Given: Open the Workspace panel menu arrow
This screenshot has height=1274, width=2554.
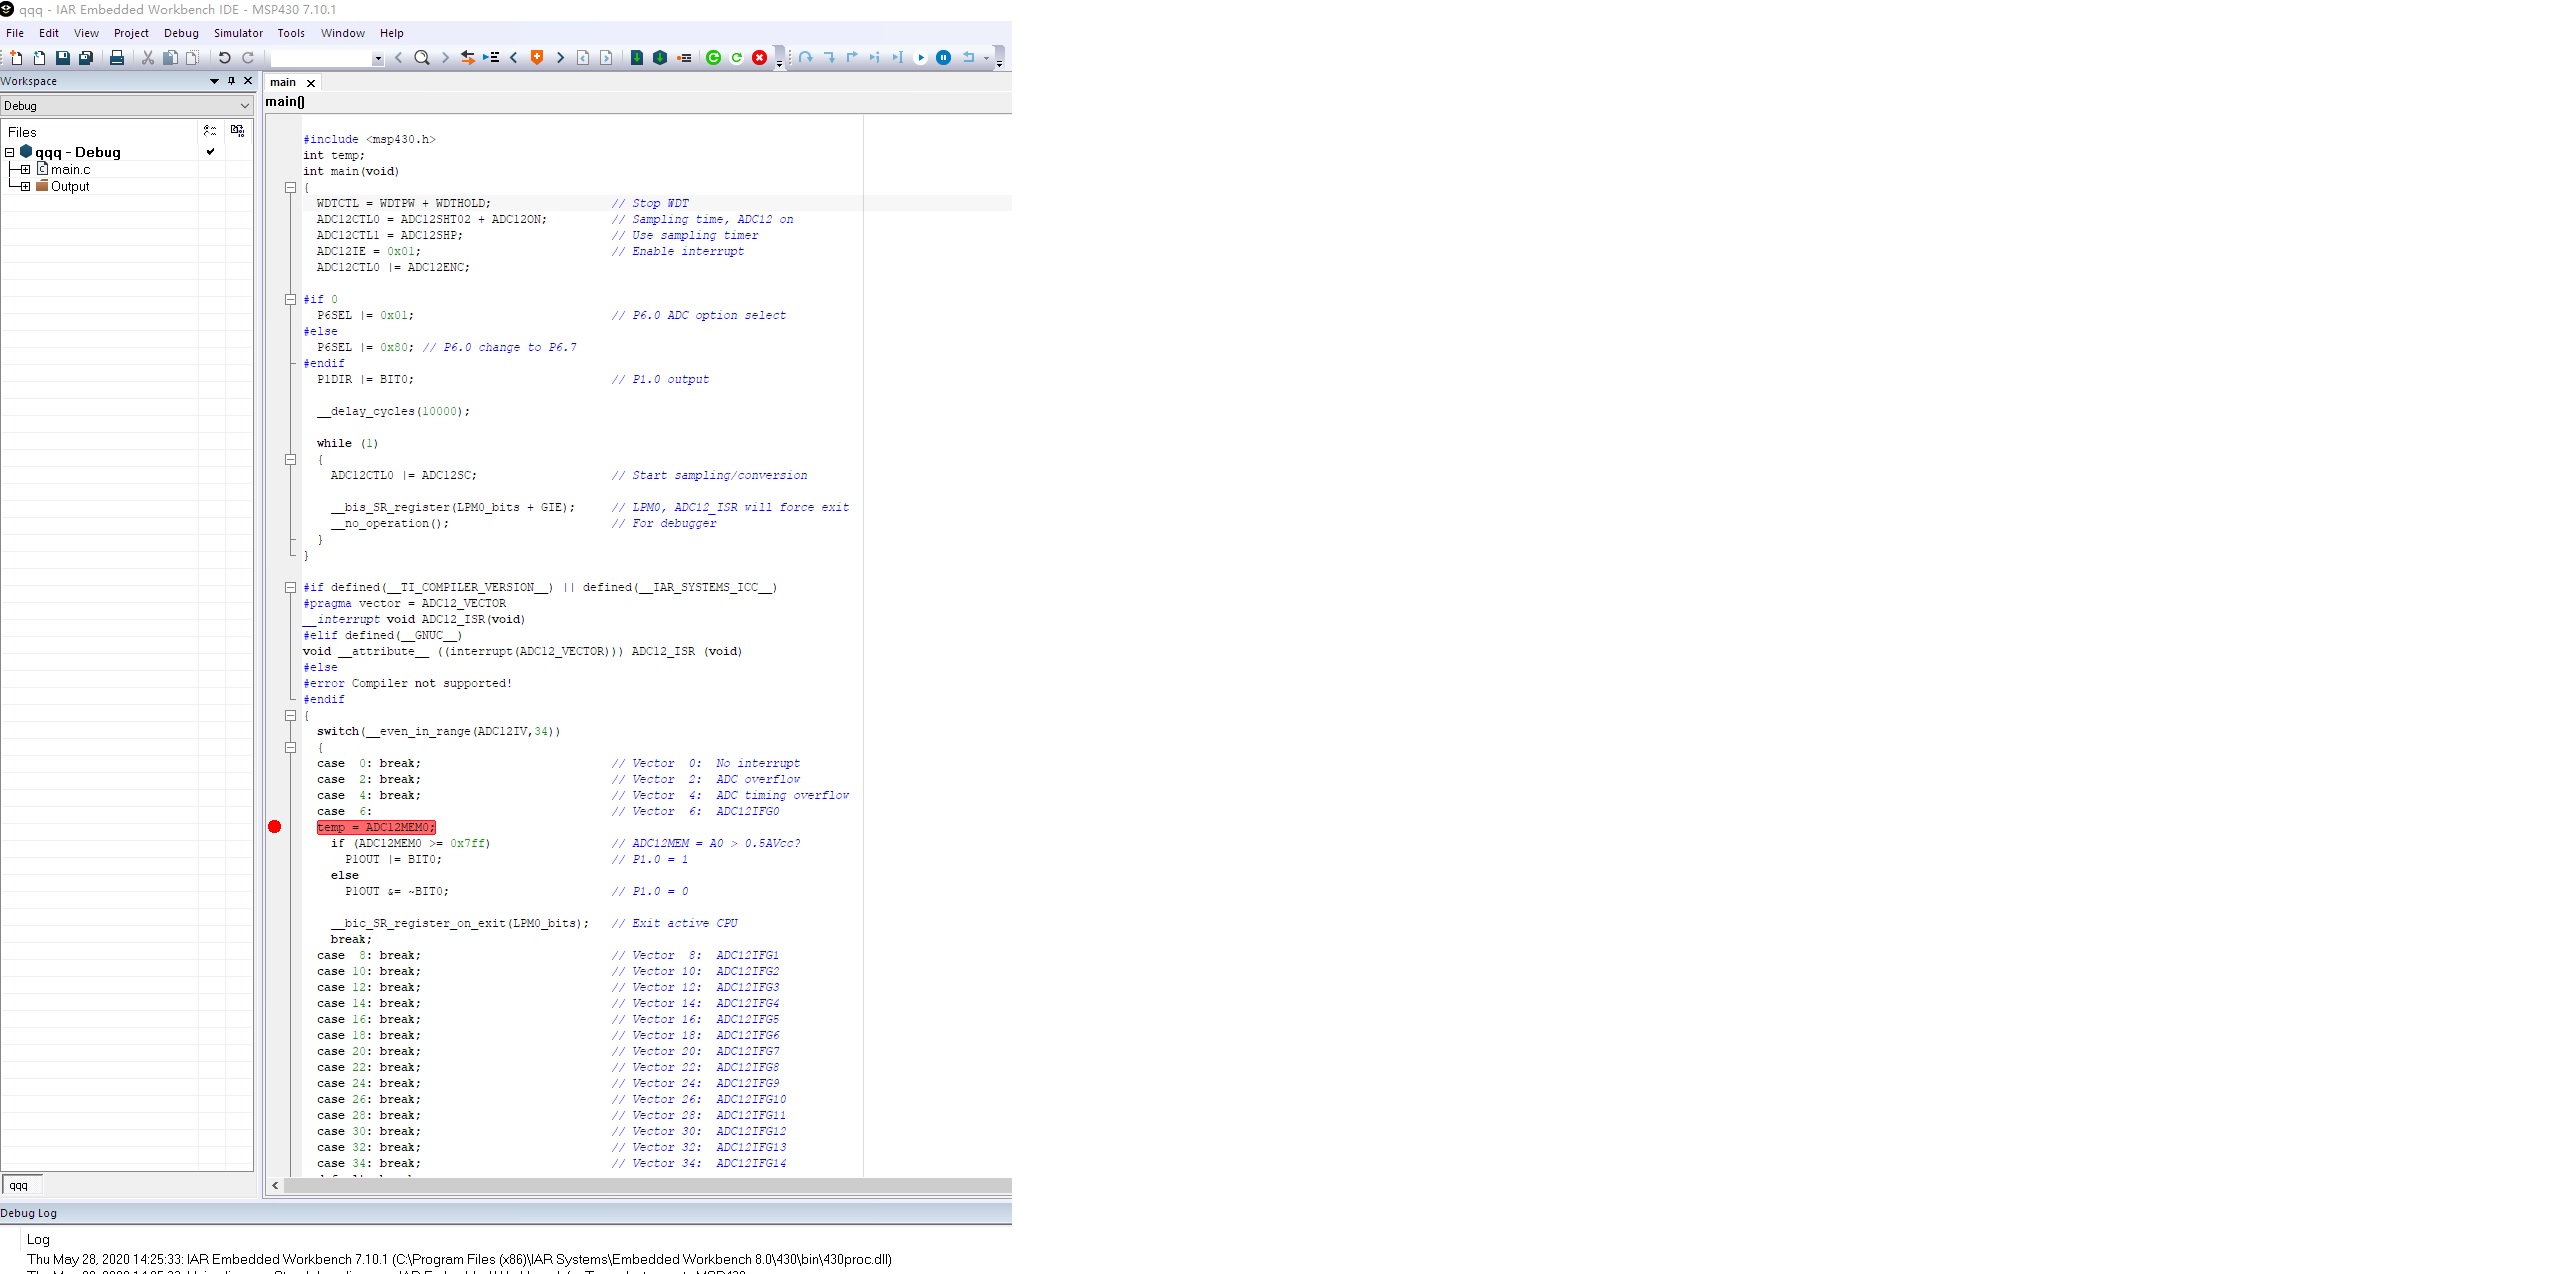Looking at the screenshot, I should tap(214, 81).
